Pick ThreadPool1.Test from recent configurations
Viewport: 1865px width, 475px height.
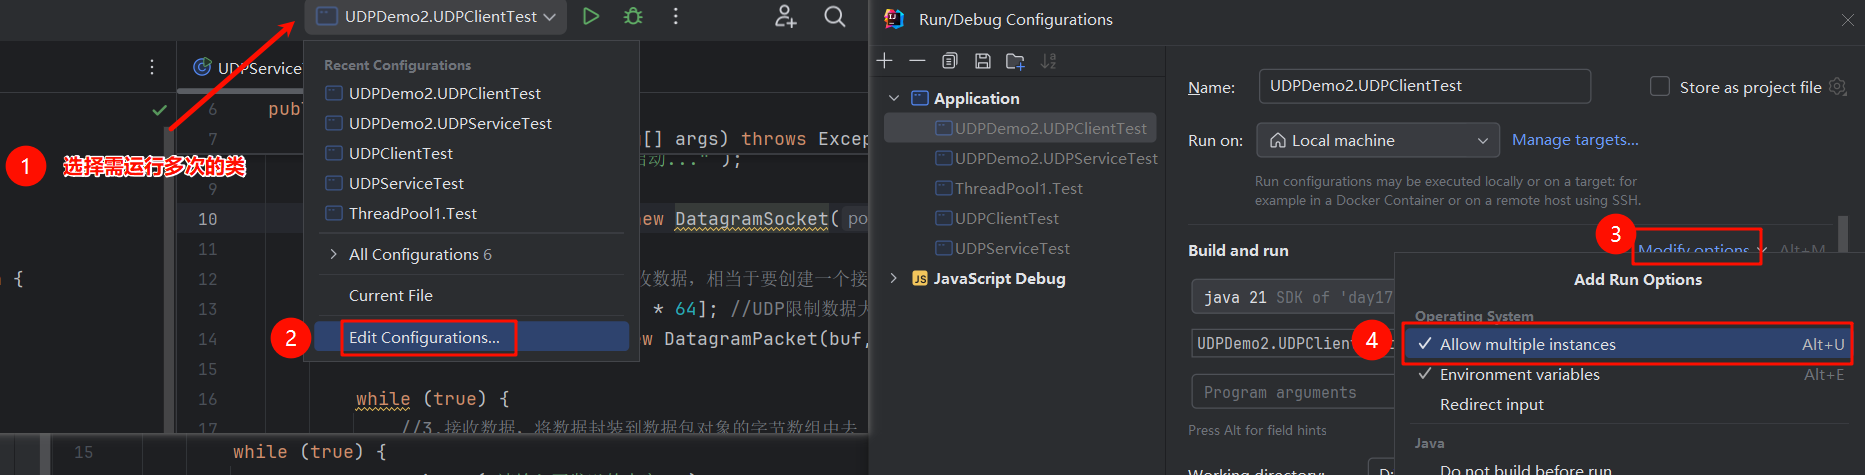pyautogui.click(x=472, y=213)
